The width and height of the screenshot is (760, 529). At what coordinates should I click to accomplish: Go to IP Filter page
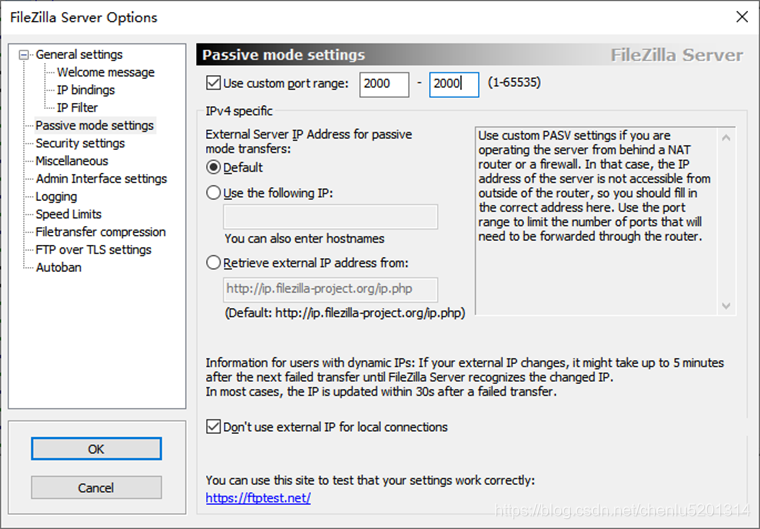pos(77,108)
